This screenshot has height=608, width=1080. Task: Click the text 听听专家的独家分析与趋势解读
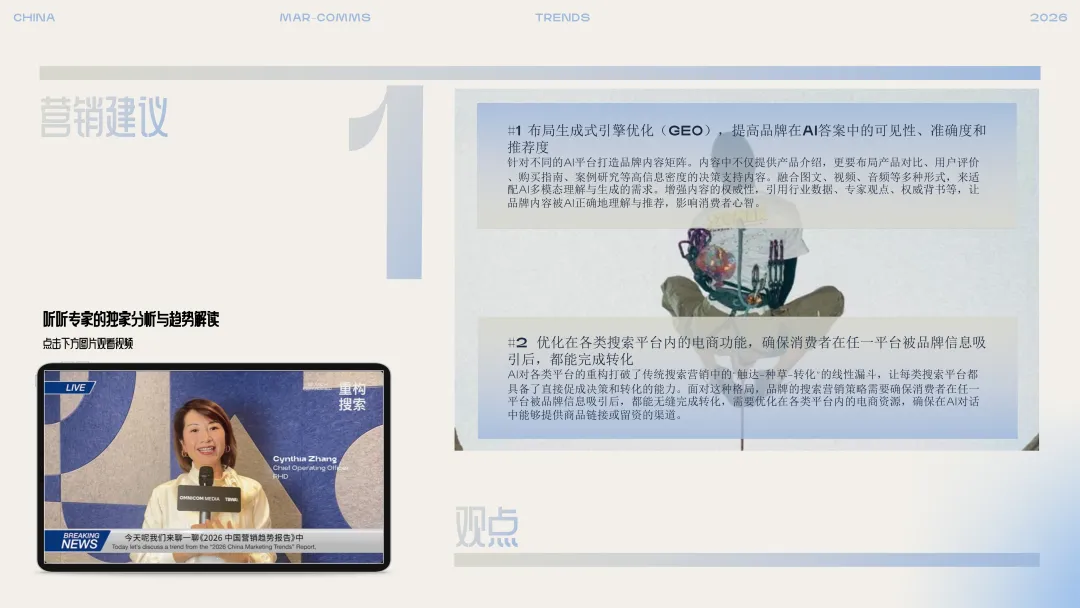point(131,319)
